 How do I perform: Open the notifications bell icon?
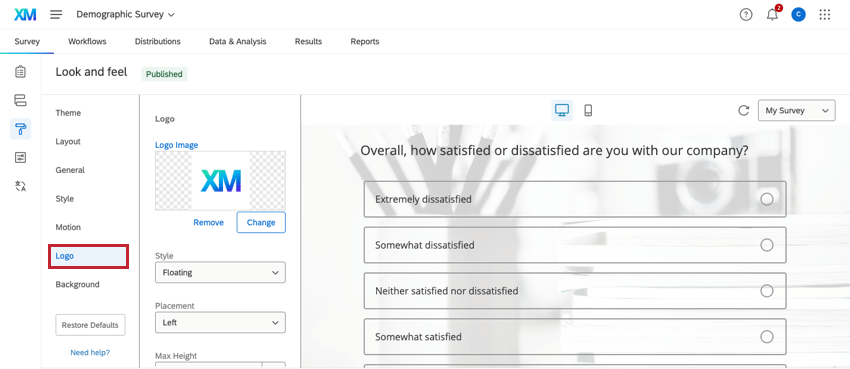[x=772, y=15]
